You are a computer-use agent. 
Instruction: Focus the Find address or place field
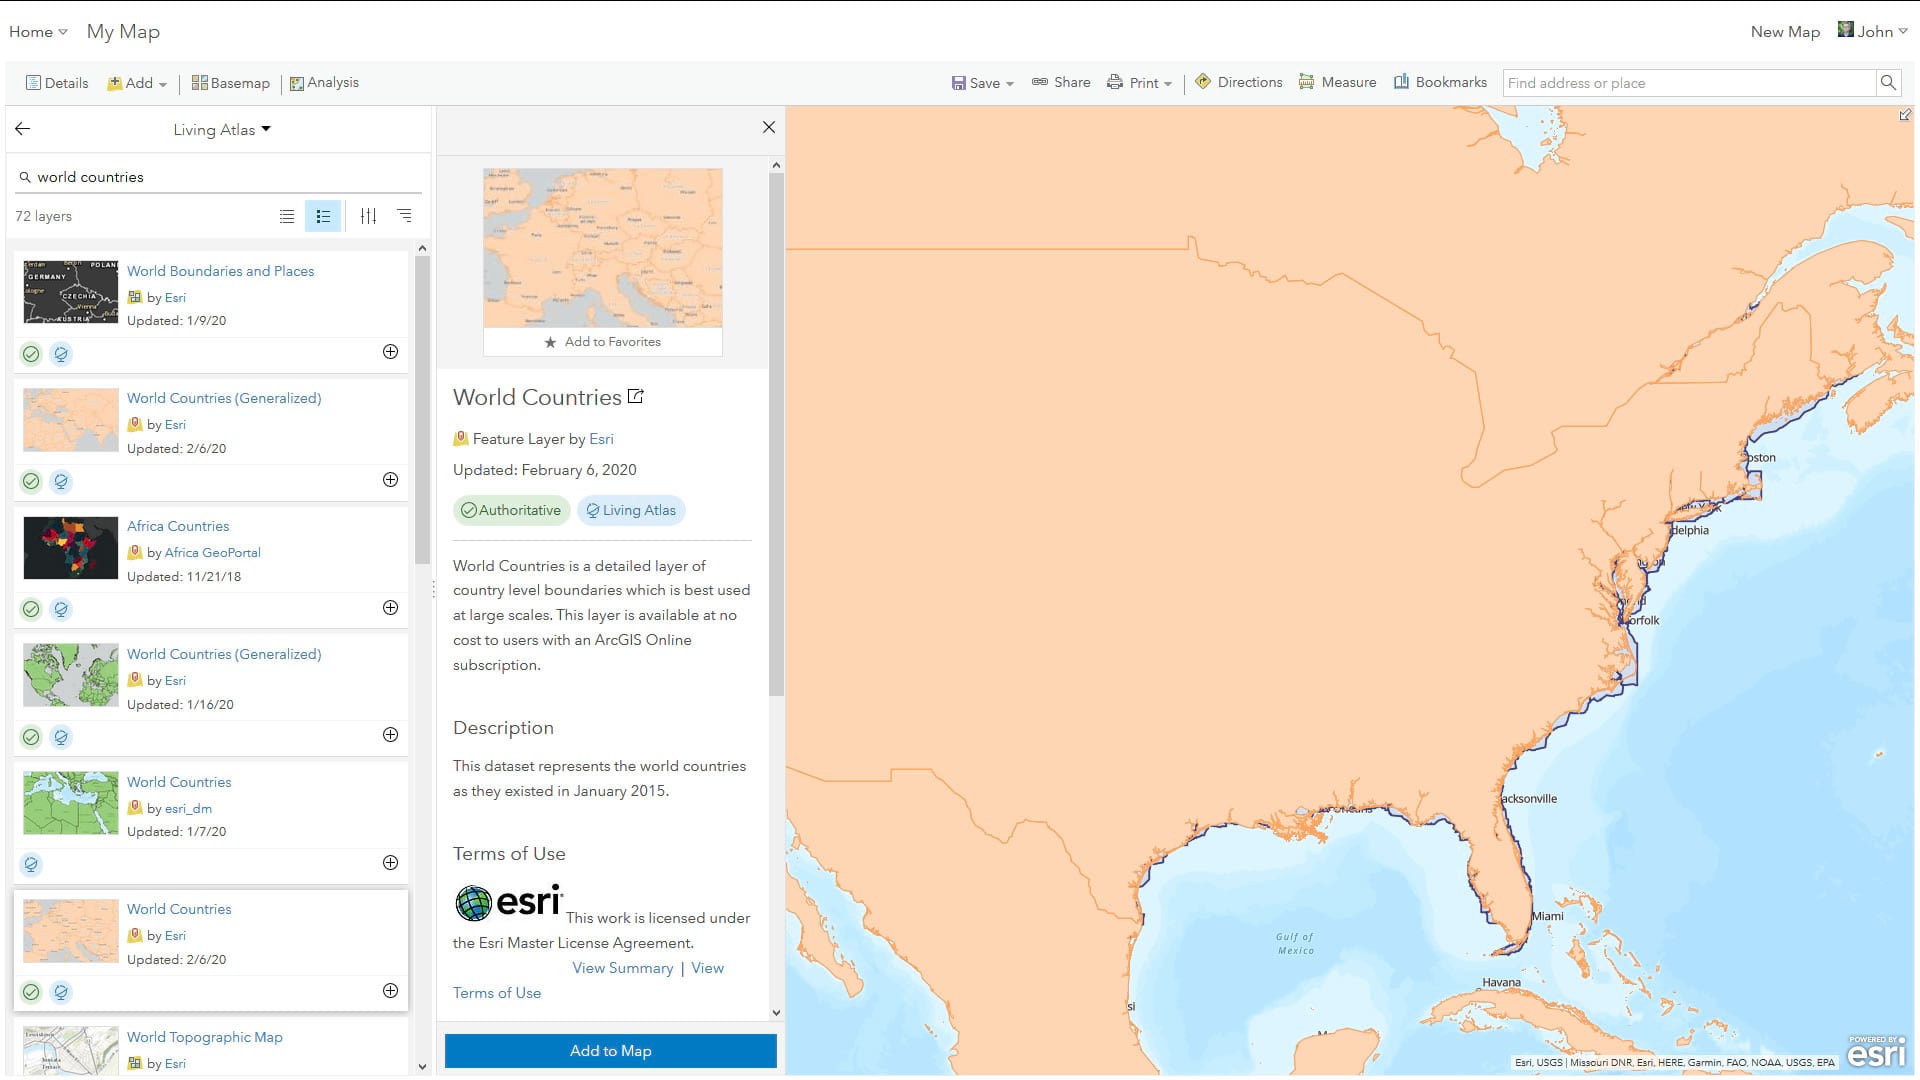point(1689,83)
